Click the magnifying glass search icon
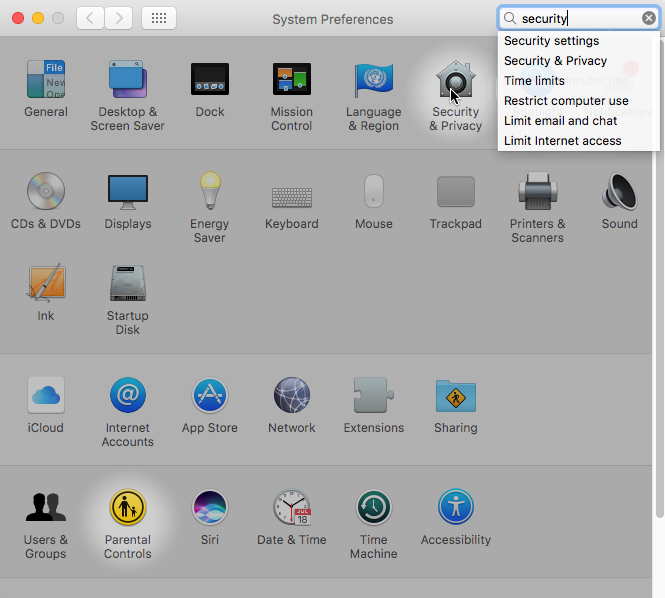The width and height of the screenshot is (665, 598). [509, 18]
